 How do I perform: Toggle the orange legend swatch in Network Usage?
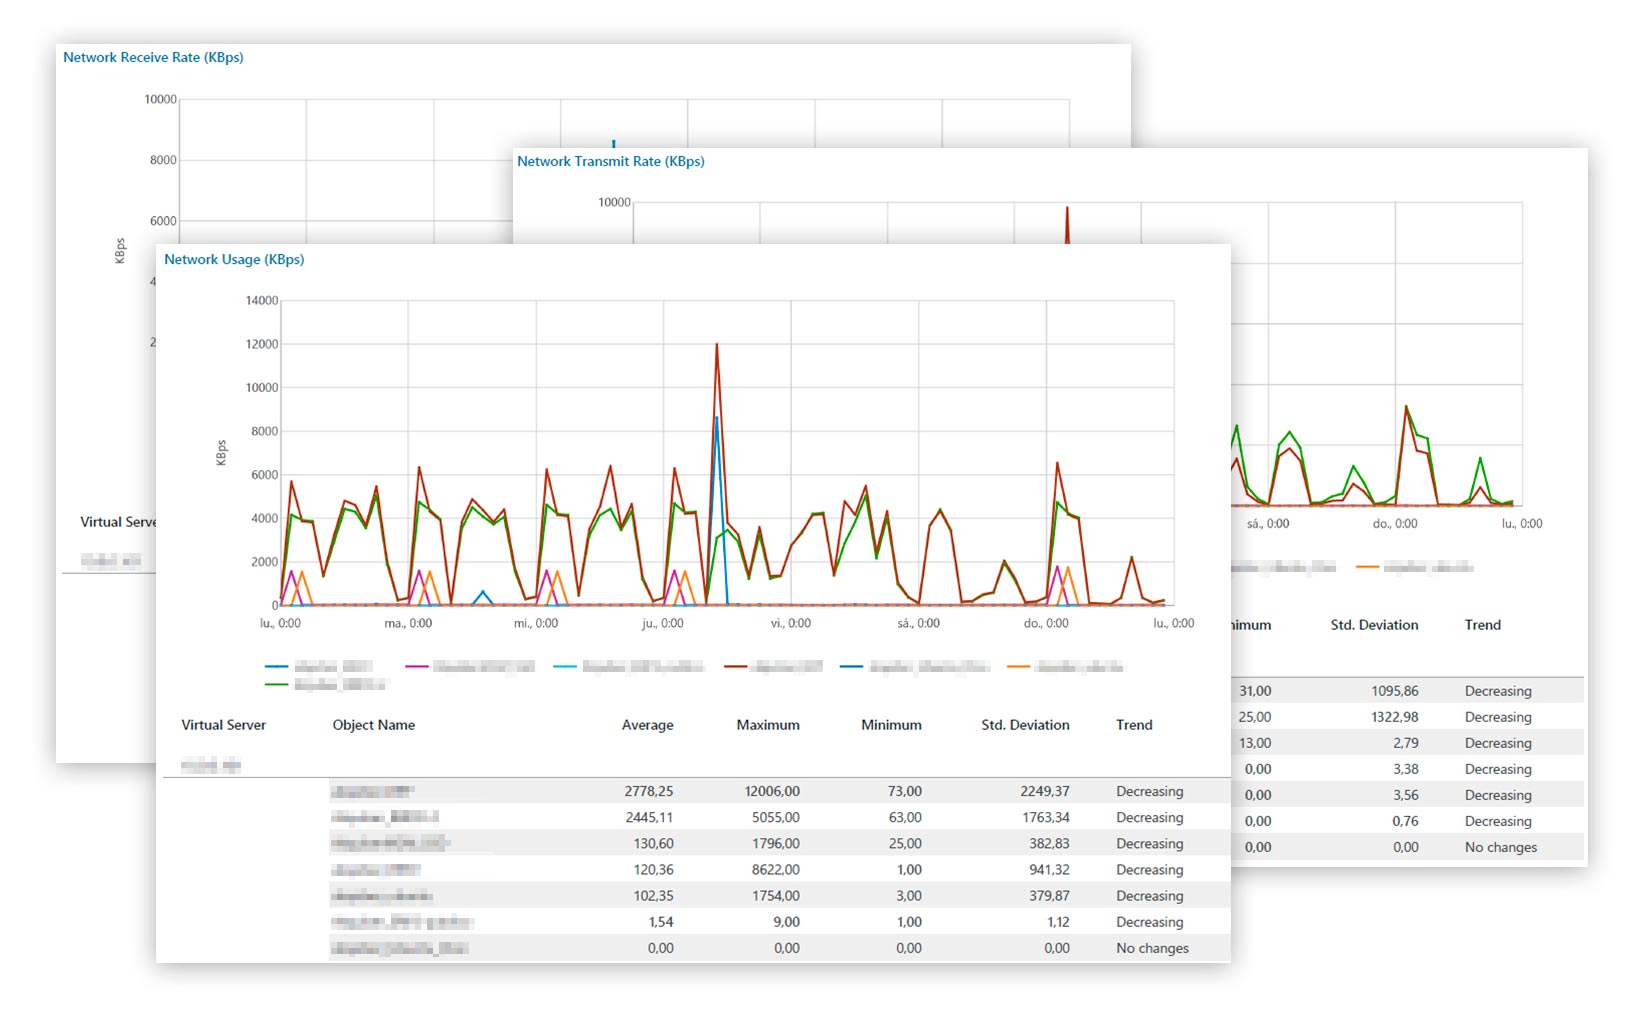click(1018, 666)
